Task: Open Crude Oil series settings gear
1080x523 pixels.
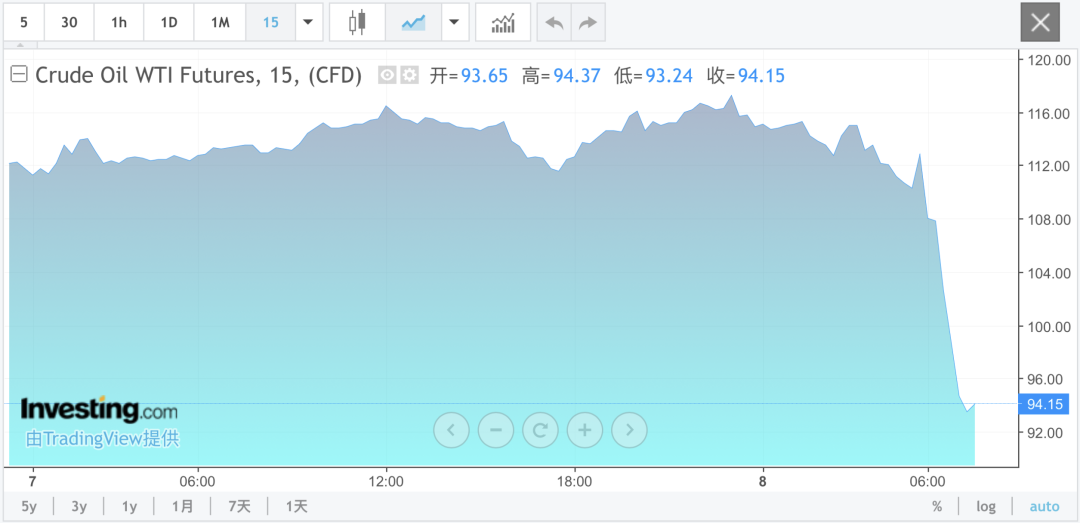Action: coord(409,75)
